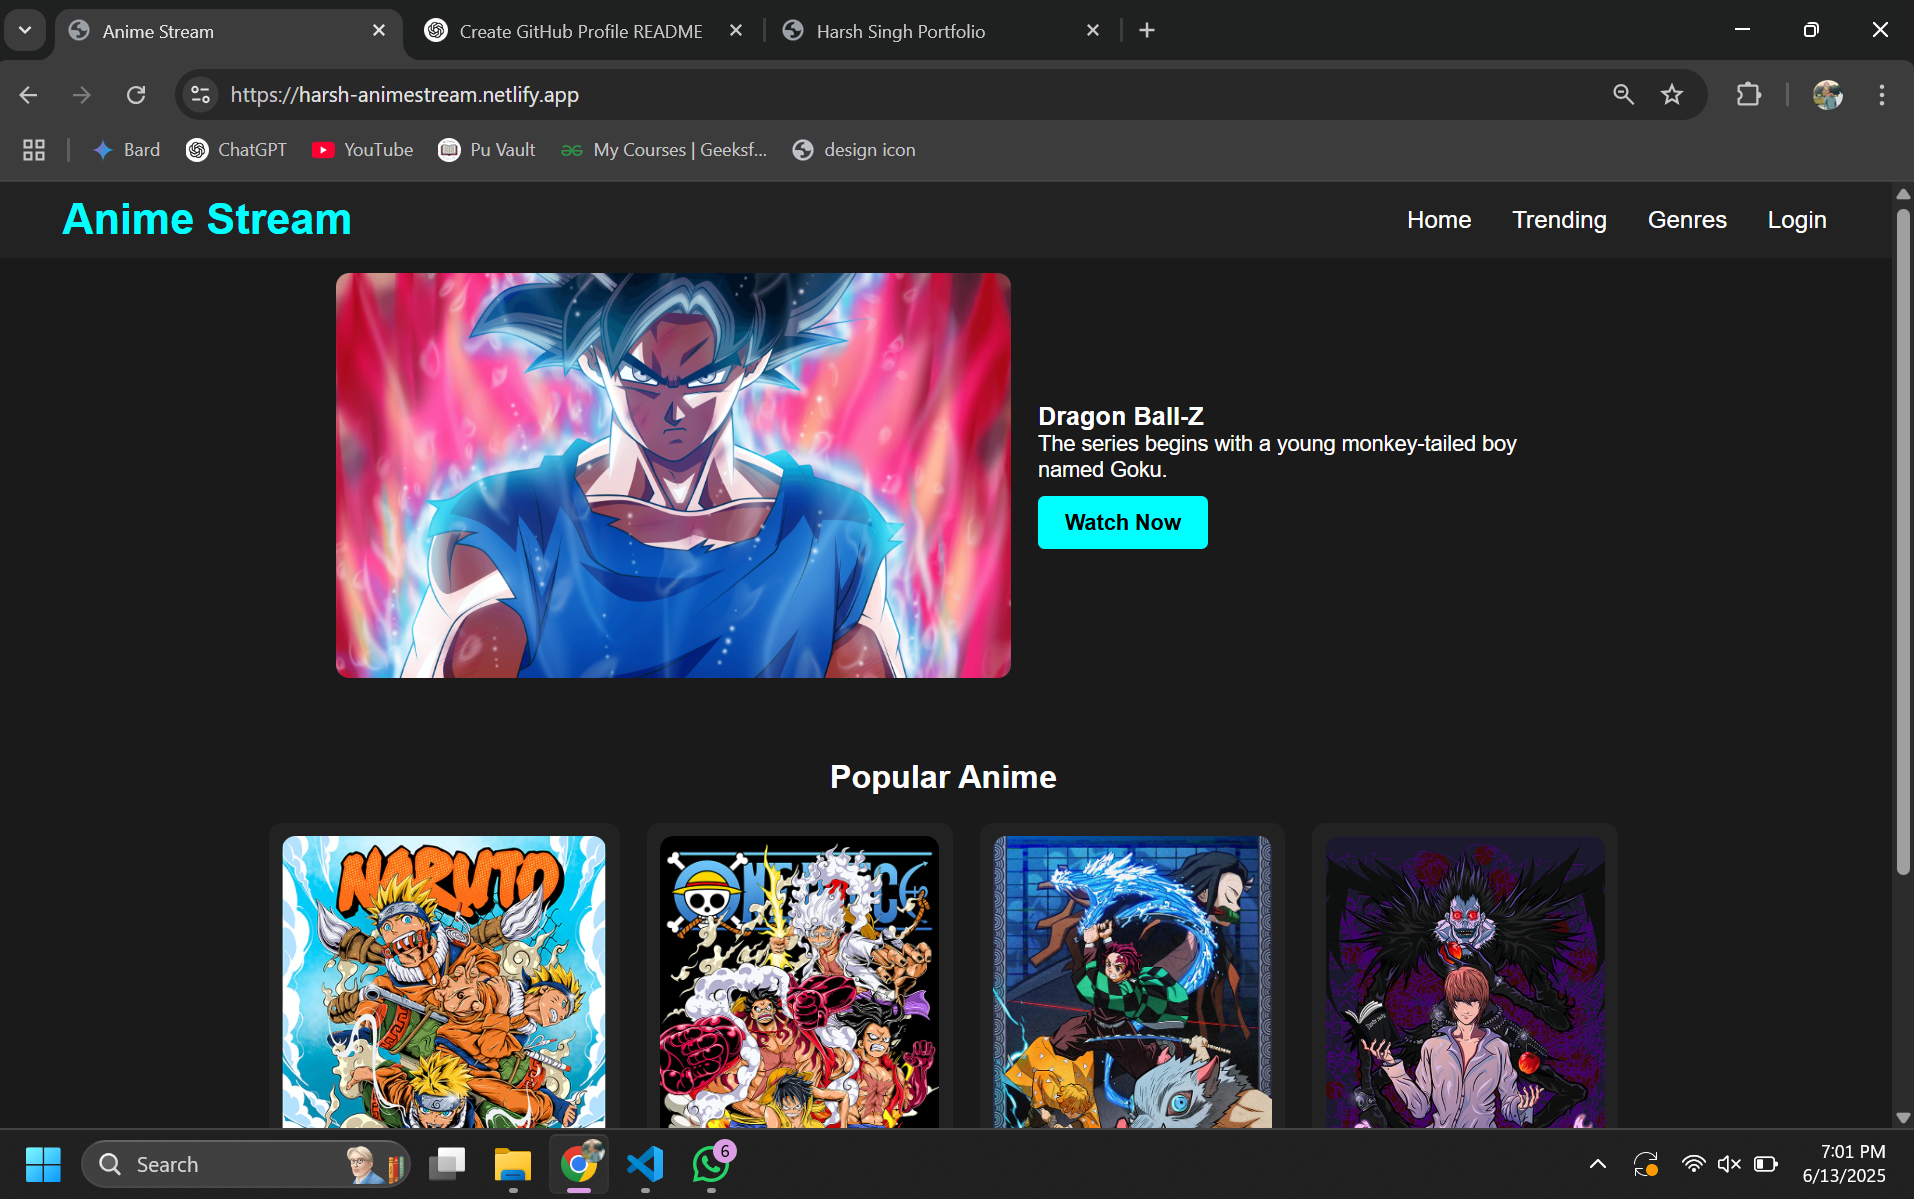Go to Home in site navigation
Viewport: 1914px width, 1199px height.
(x=1439, y=220)
